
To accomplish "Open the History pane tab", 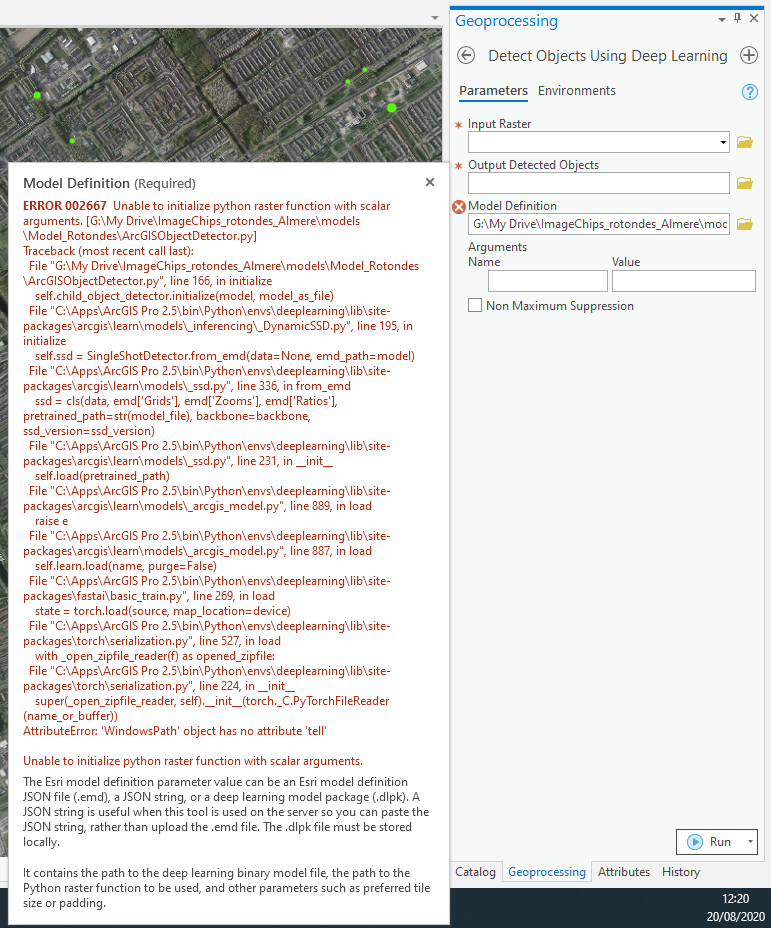I will 680,872.
